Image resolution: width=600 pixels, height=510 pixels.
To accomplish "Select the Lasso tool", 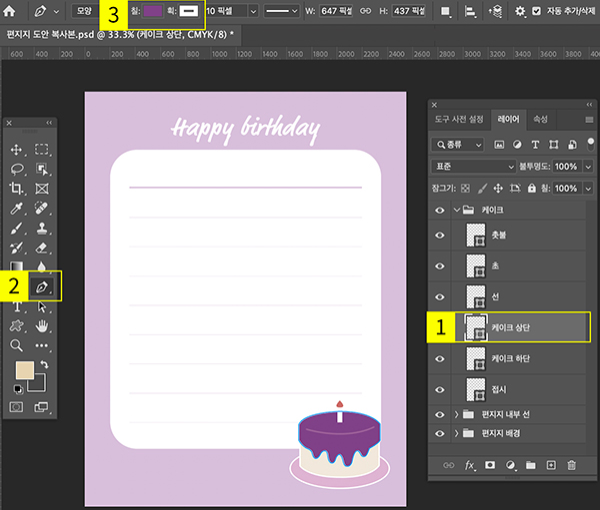I will (17, 169).
